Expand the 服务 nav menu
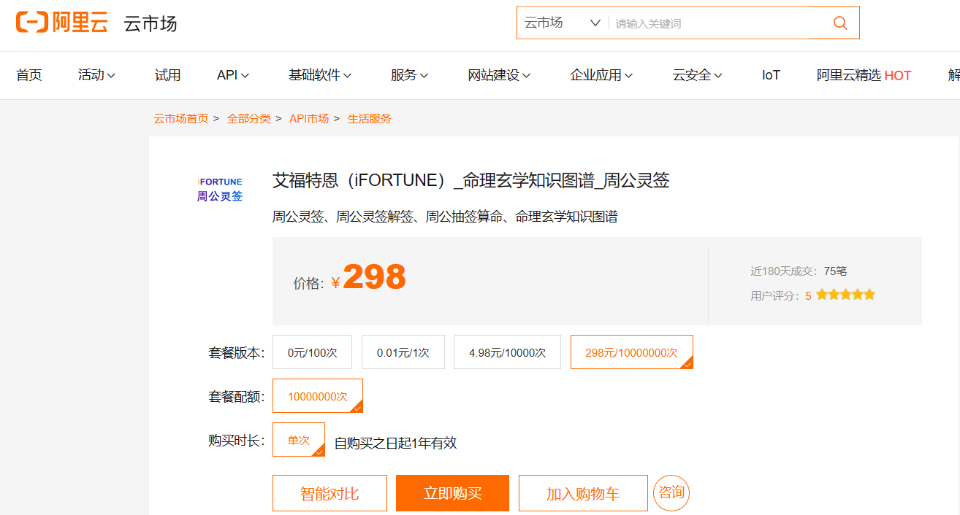The height and width of the screenshot is (515, 960). (x=409, y=75)
